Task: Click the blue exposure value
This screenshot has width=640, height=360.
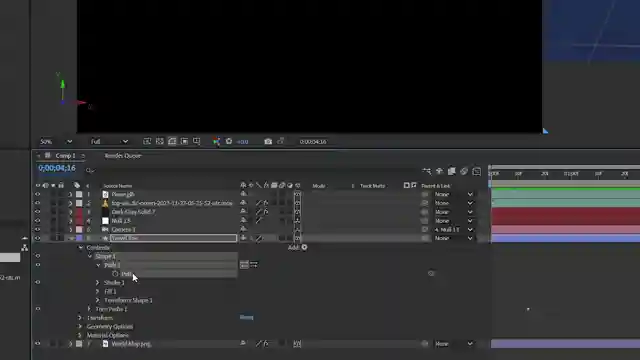Action: (x=242, y=142)
